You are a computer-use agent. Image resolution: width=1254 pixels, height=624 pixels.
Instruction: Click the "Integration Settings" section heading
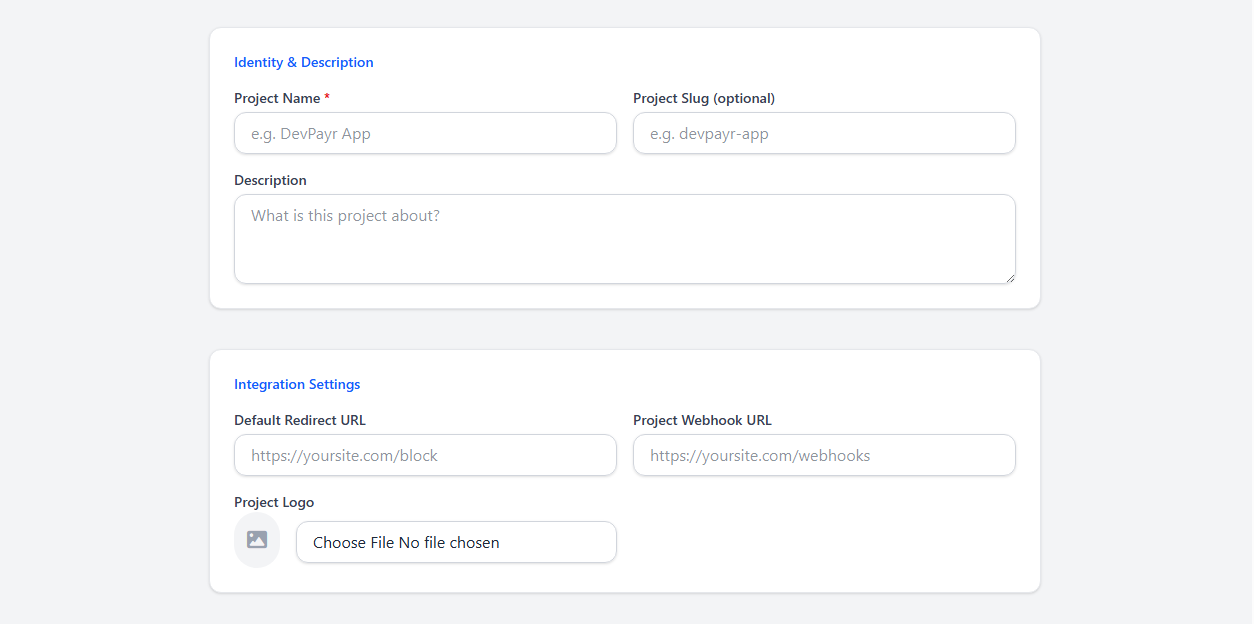pos(297,384)
